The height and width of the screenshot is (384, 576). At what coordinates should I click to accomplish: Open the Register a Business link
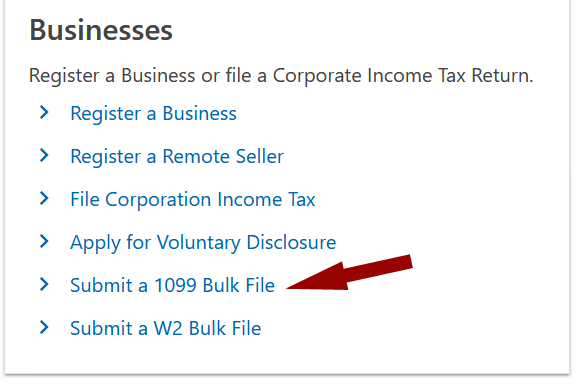153,113
